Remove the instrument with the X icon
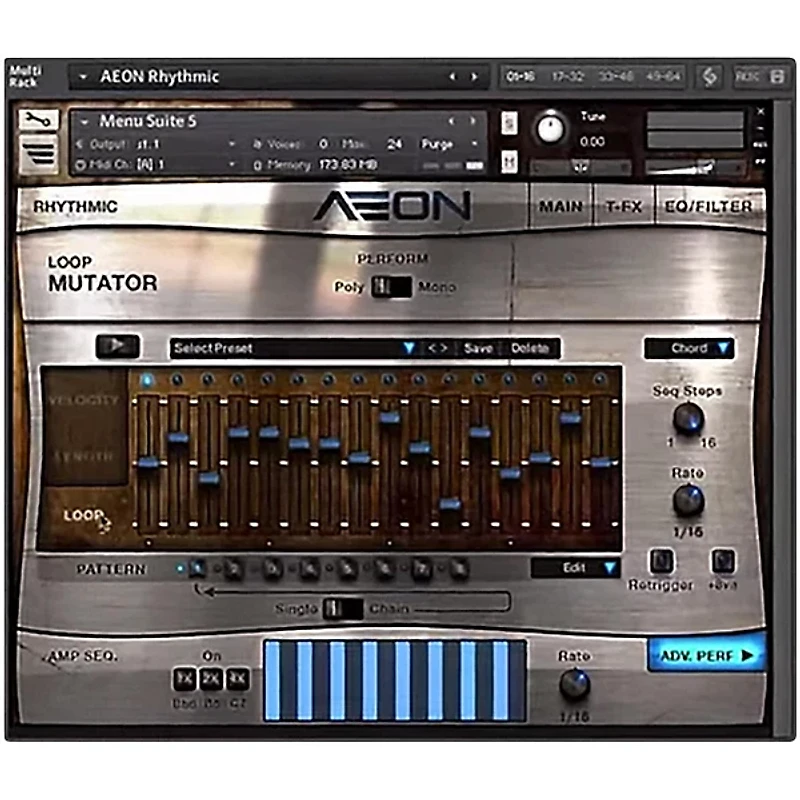The height and width of the screenshot is (800, 800). click(x=760, y=112)
